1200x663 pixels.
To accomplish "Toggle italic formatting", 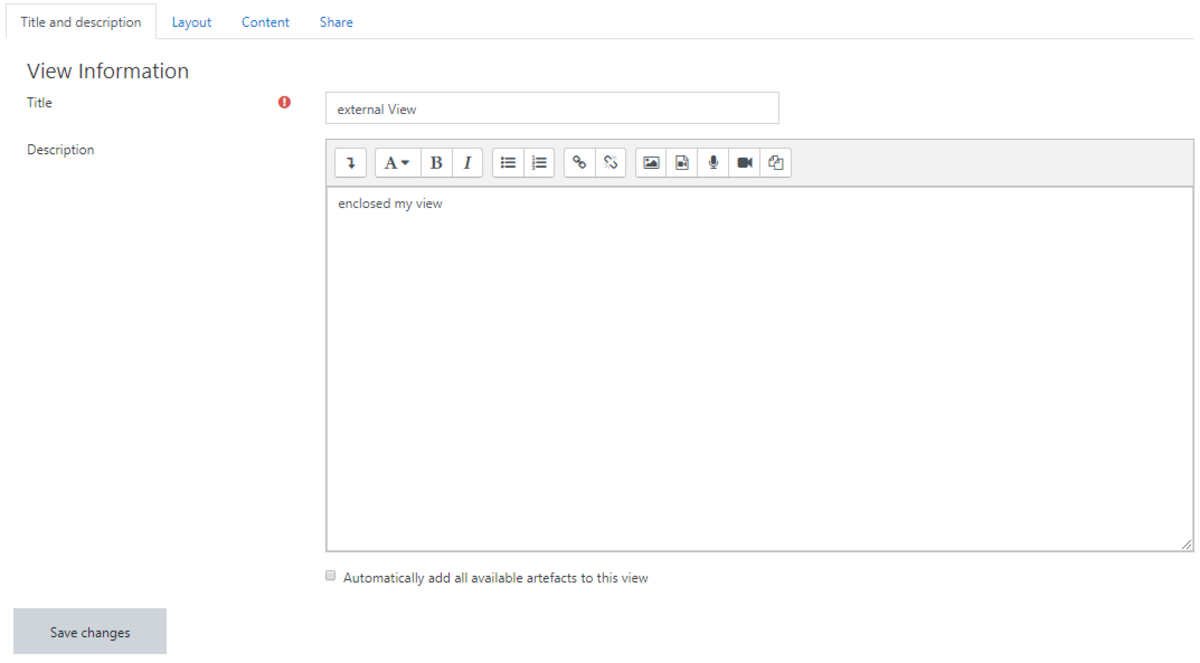I will pyautogui.click(x=467, y=163).
